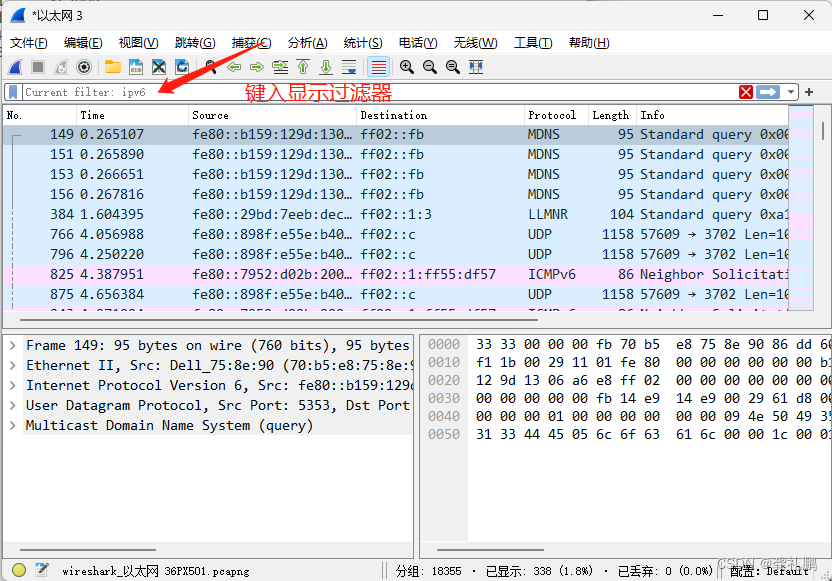Jump to the first packet
The image size is (832, 581).
[303, 67]
